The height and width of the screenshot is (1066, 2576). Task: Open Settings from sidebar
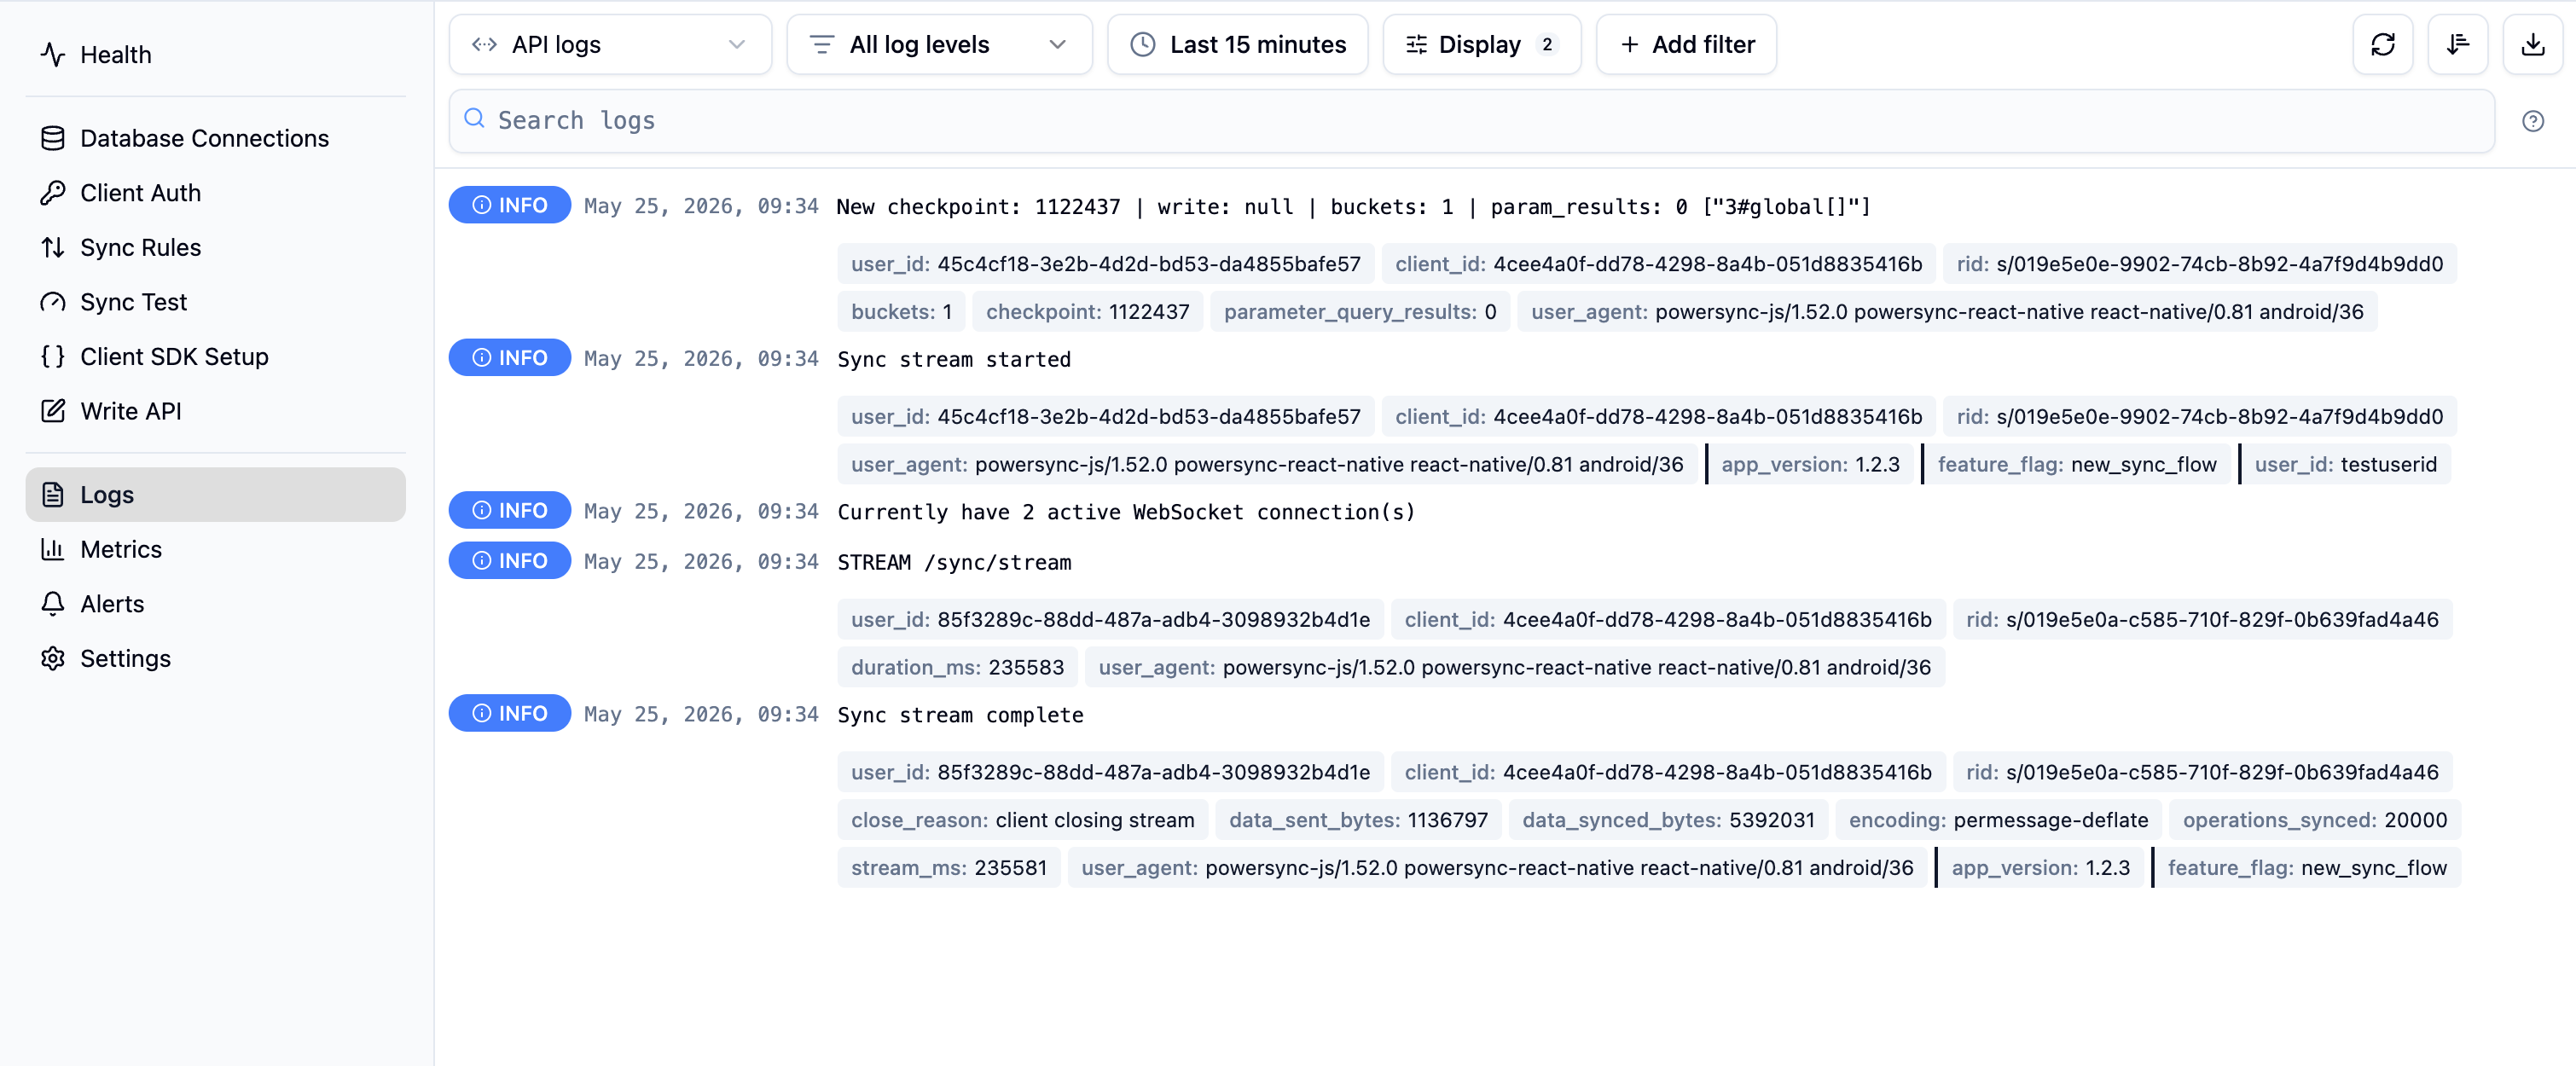215,658
